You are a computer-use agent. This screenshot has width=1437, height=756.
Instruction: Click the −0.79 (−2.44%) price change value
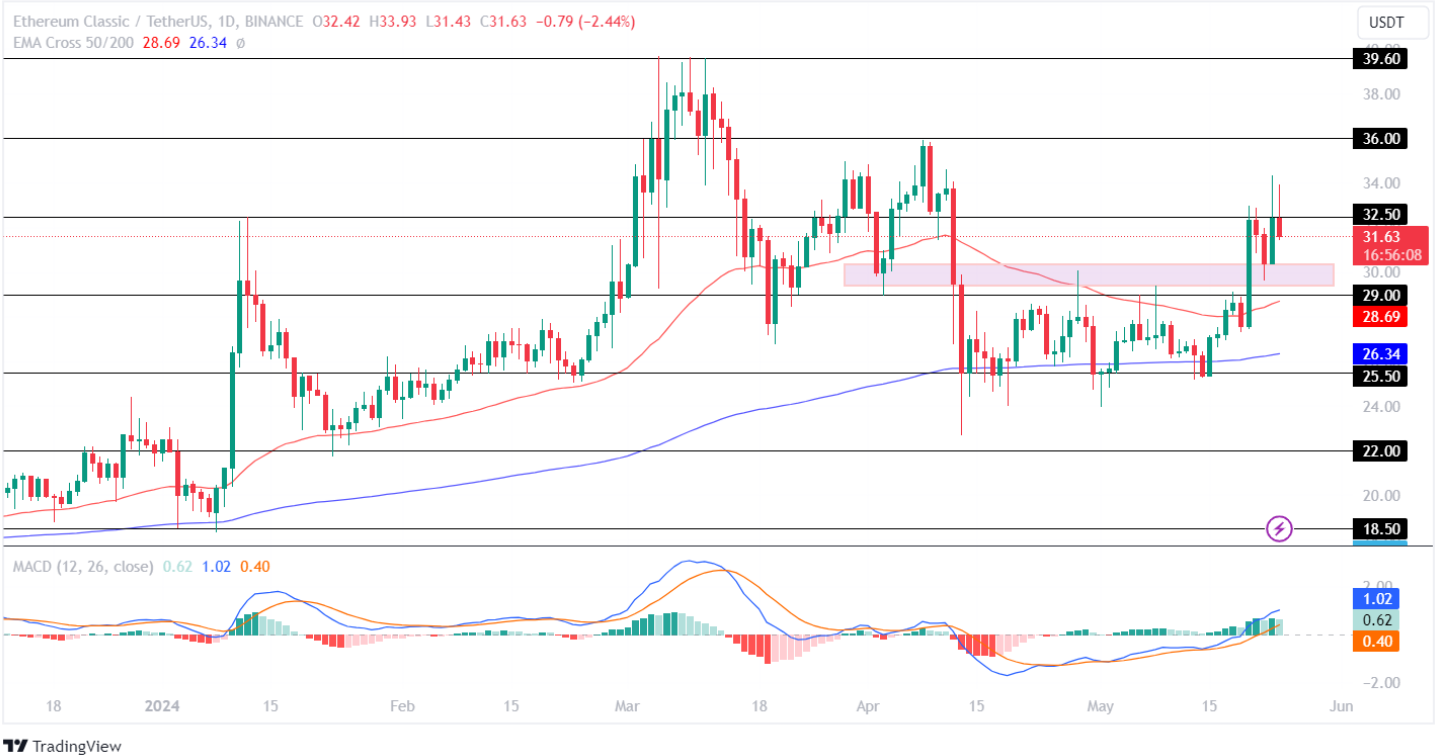point(587,21)
